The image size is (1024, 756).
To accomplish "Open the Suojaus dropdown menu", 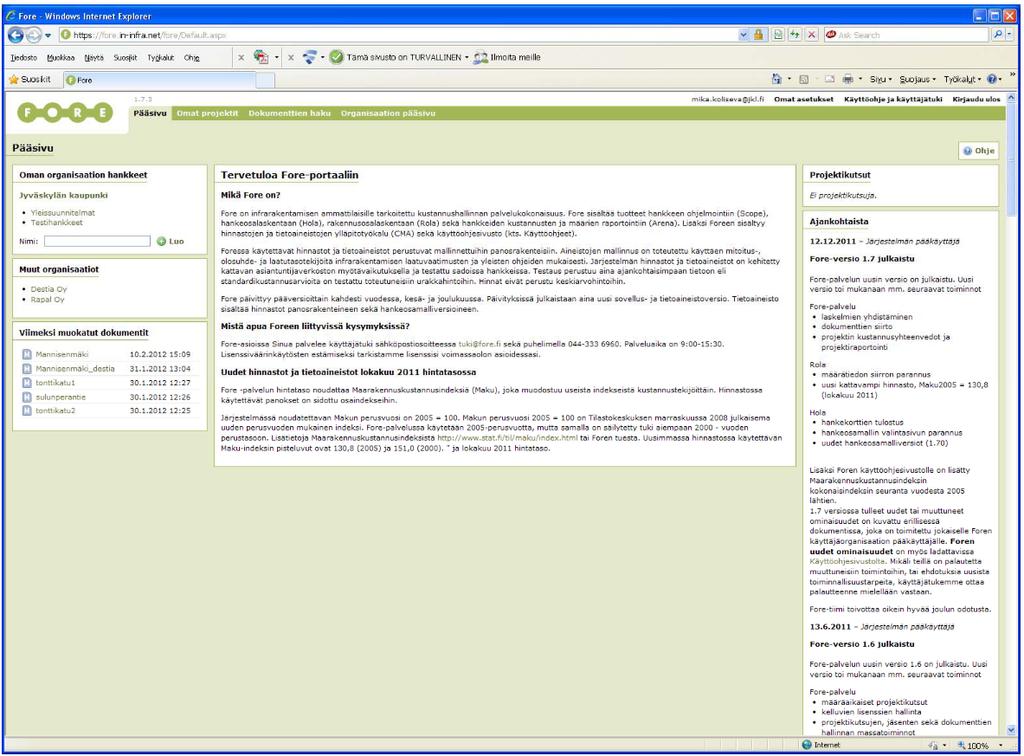I will pos(918,80).
